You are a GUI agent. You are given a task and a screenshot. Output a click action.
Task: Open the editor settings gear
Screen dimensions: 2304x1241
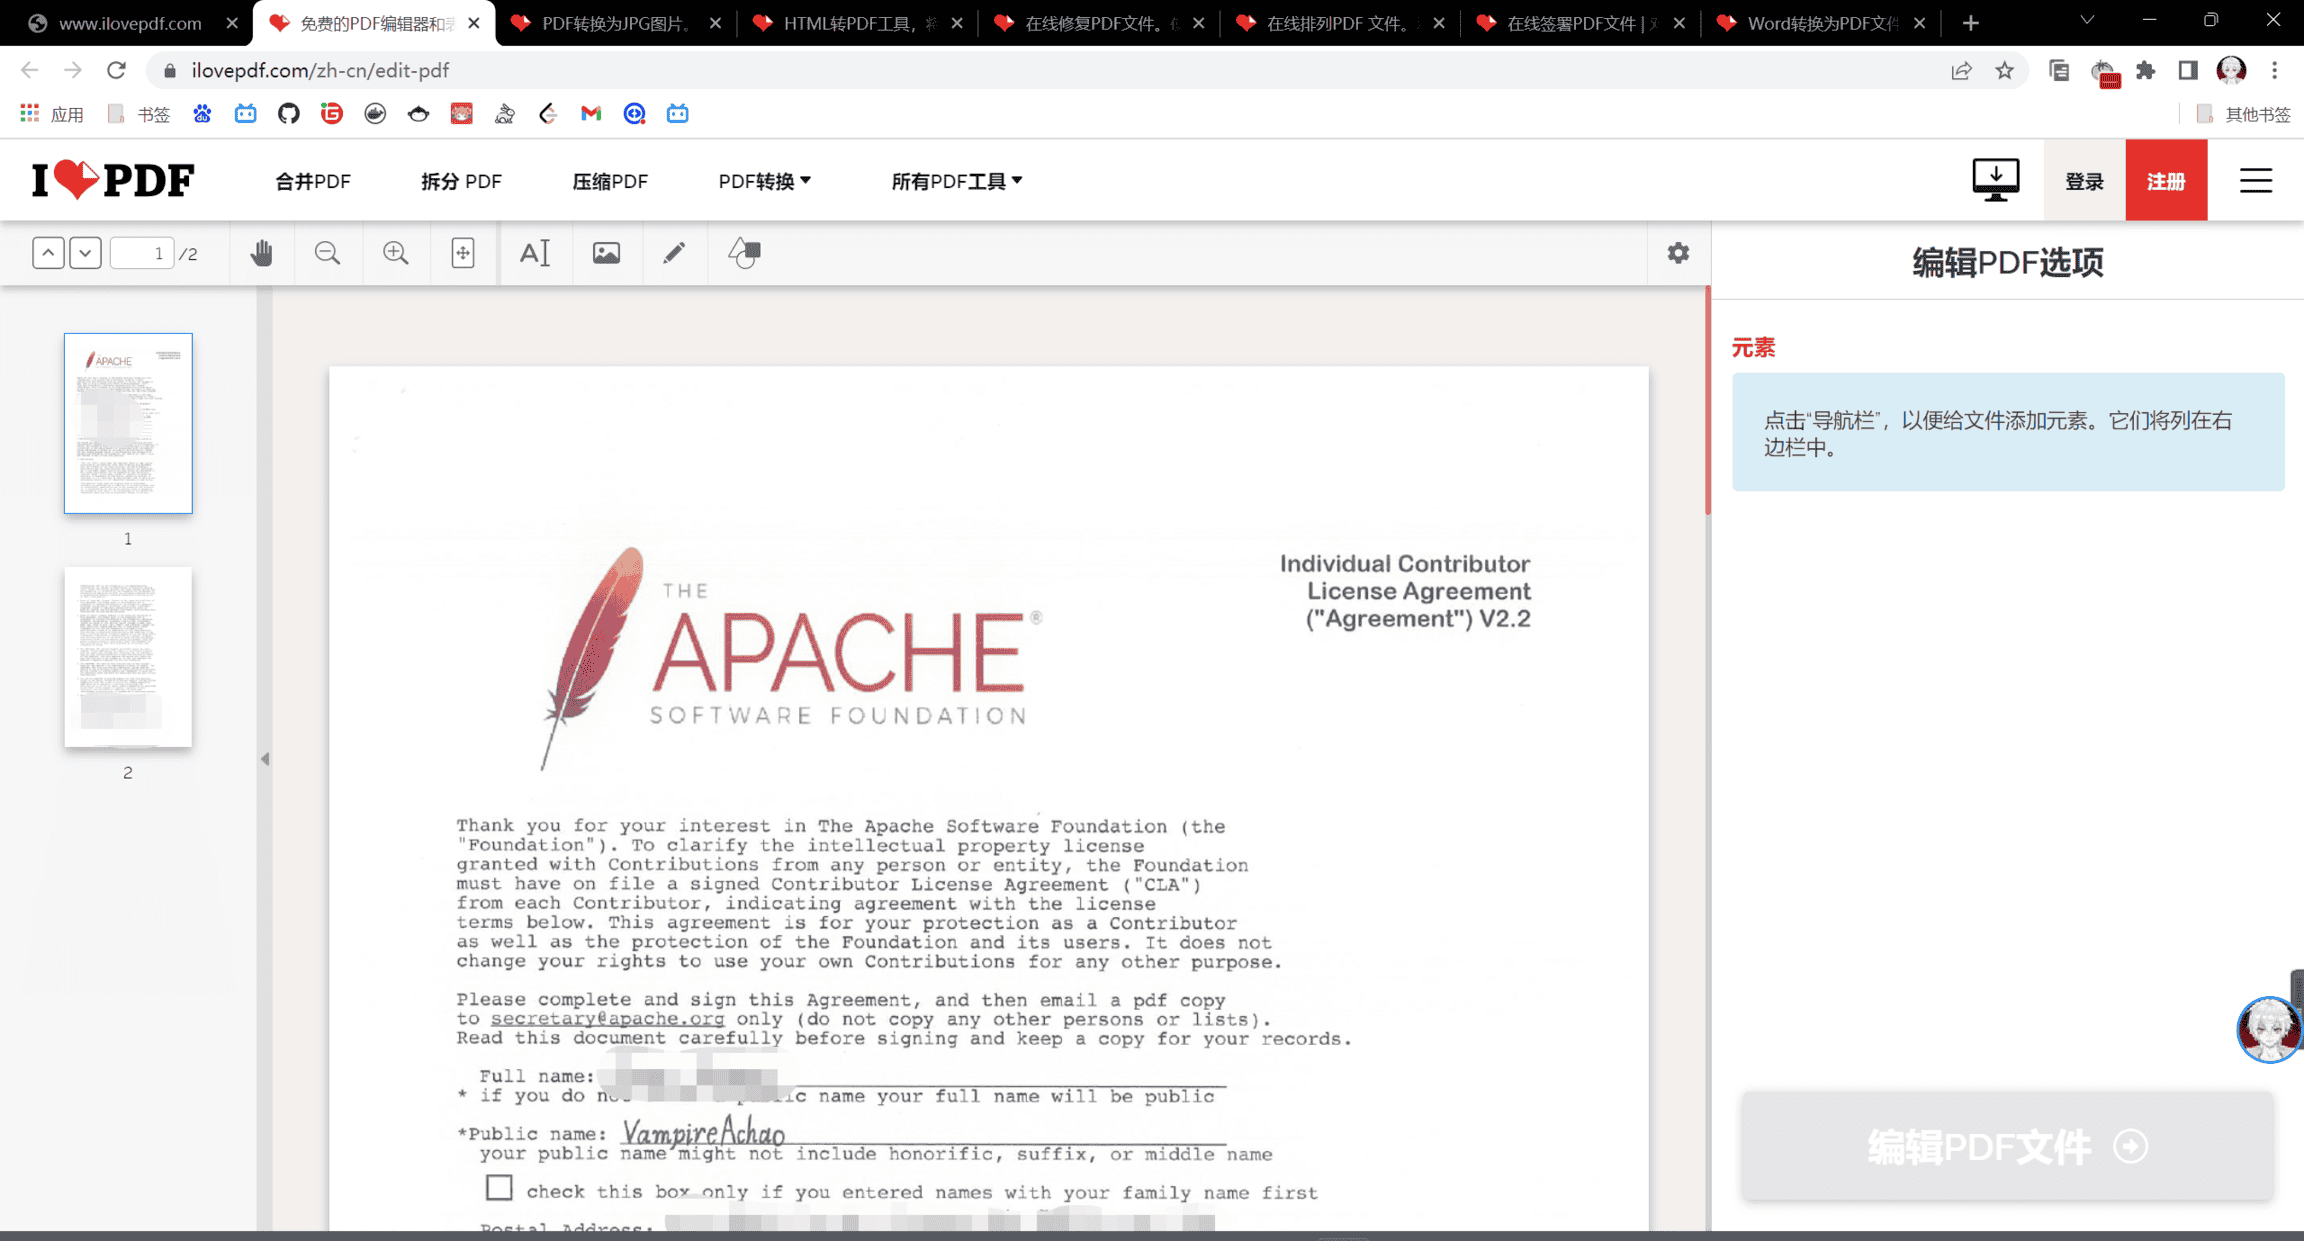[1678, 253]
